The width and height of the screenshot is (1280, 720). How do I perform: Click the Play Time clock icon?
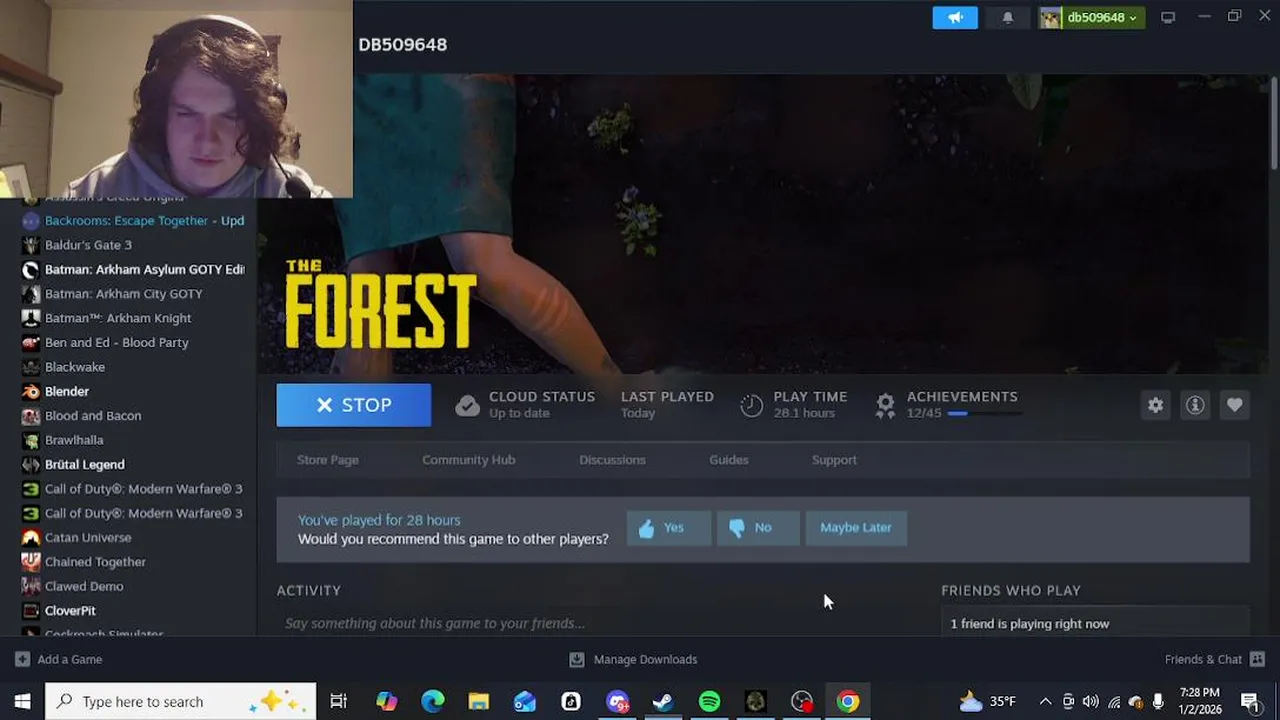(x=751, y=405)
